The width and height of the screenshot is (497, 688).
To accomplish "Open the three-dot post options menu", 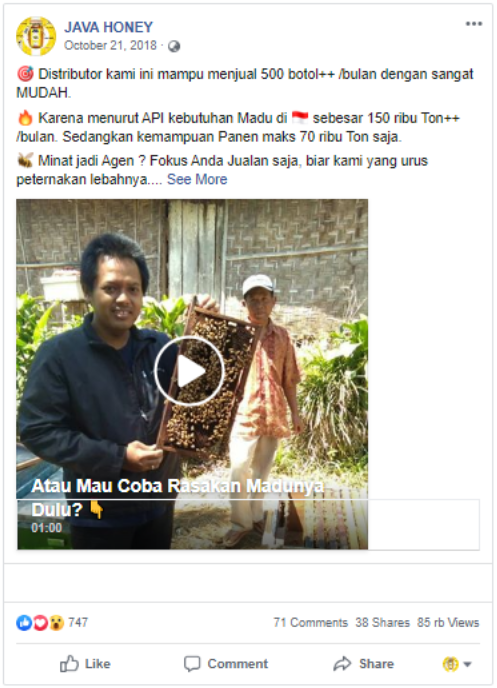I will click(474, 24).
